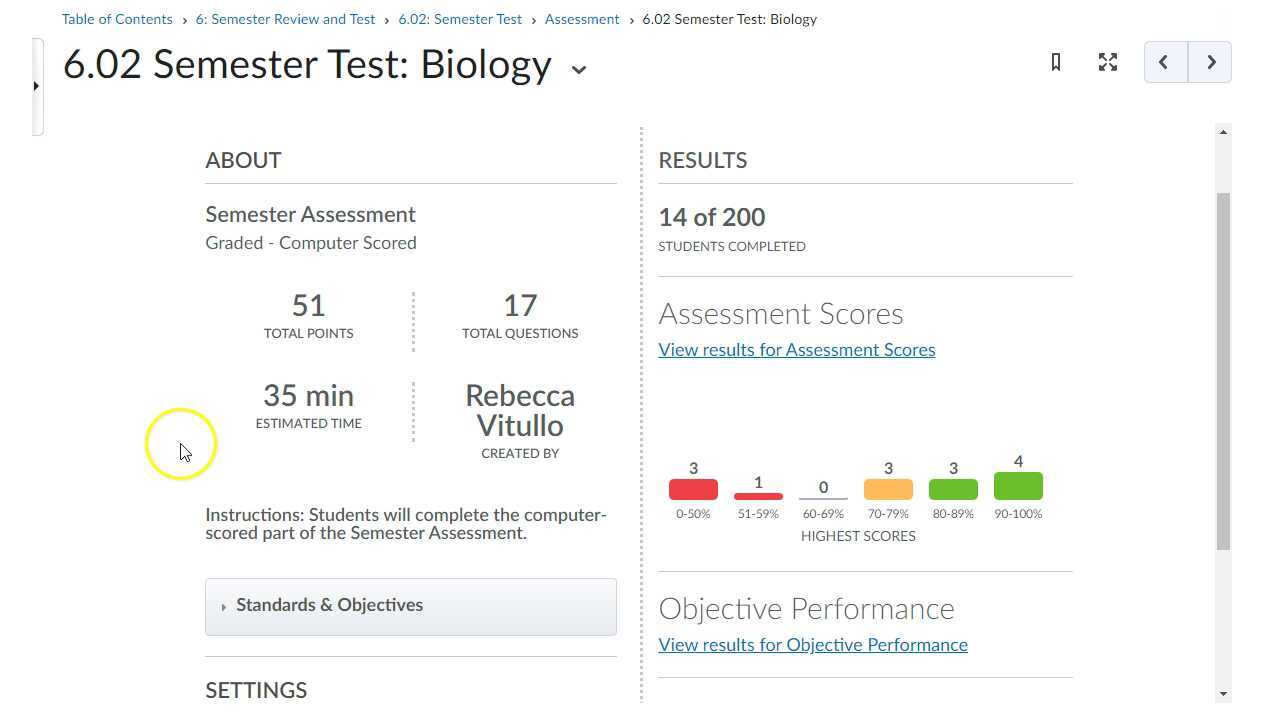Select the orange 70-79% score bar
This screenshot has height=720, width=1280.
[888, 489]
